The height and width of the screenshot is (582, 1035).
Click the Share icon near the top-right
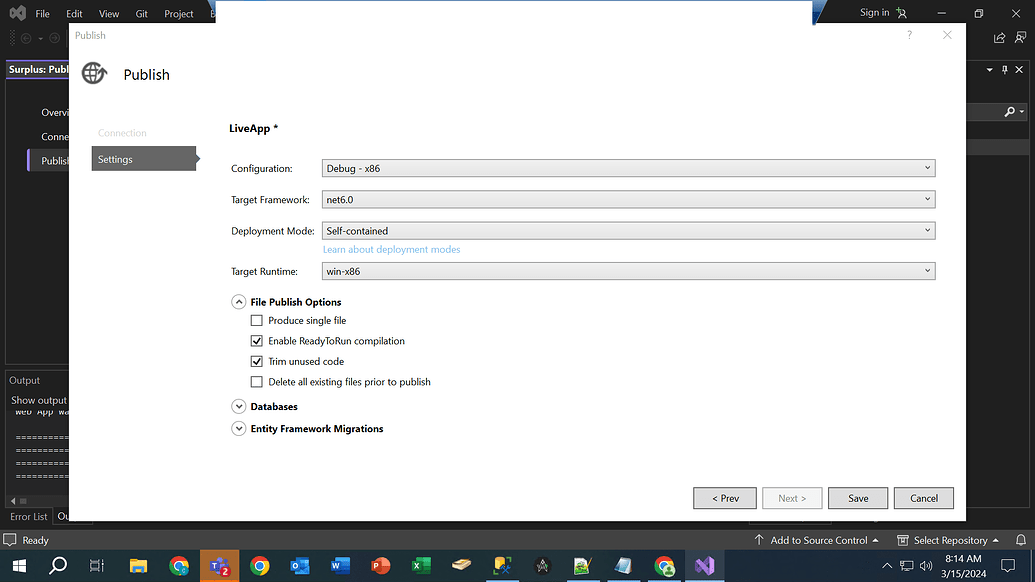click(998, 37)
